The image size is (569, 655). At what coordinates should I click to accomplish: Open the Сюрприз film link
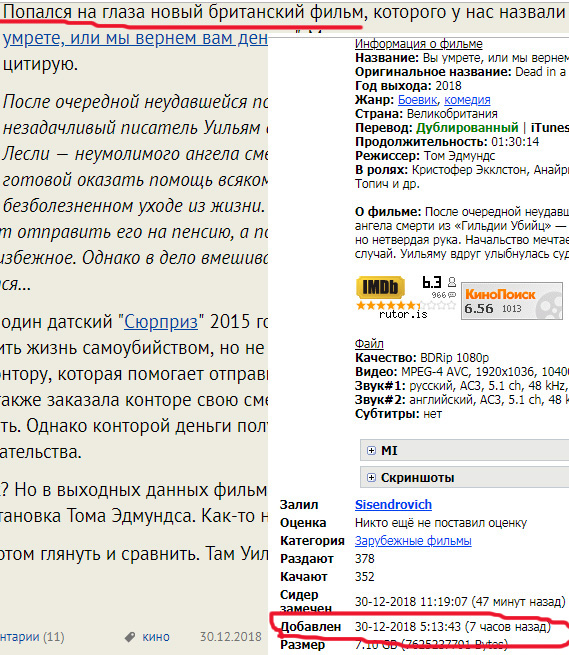click(x=161, y=322)
